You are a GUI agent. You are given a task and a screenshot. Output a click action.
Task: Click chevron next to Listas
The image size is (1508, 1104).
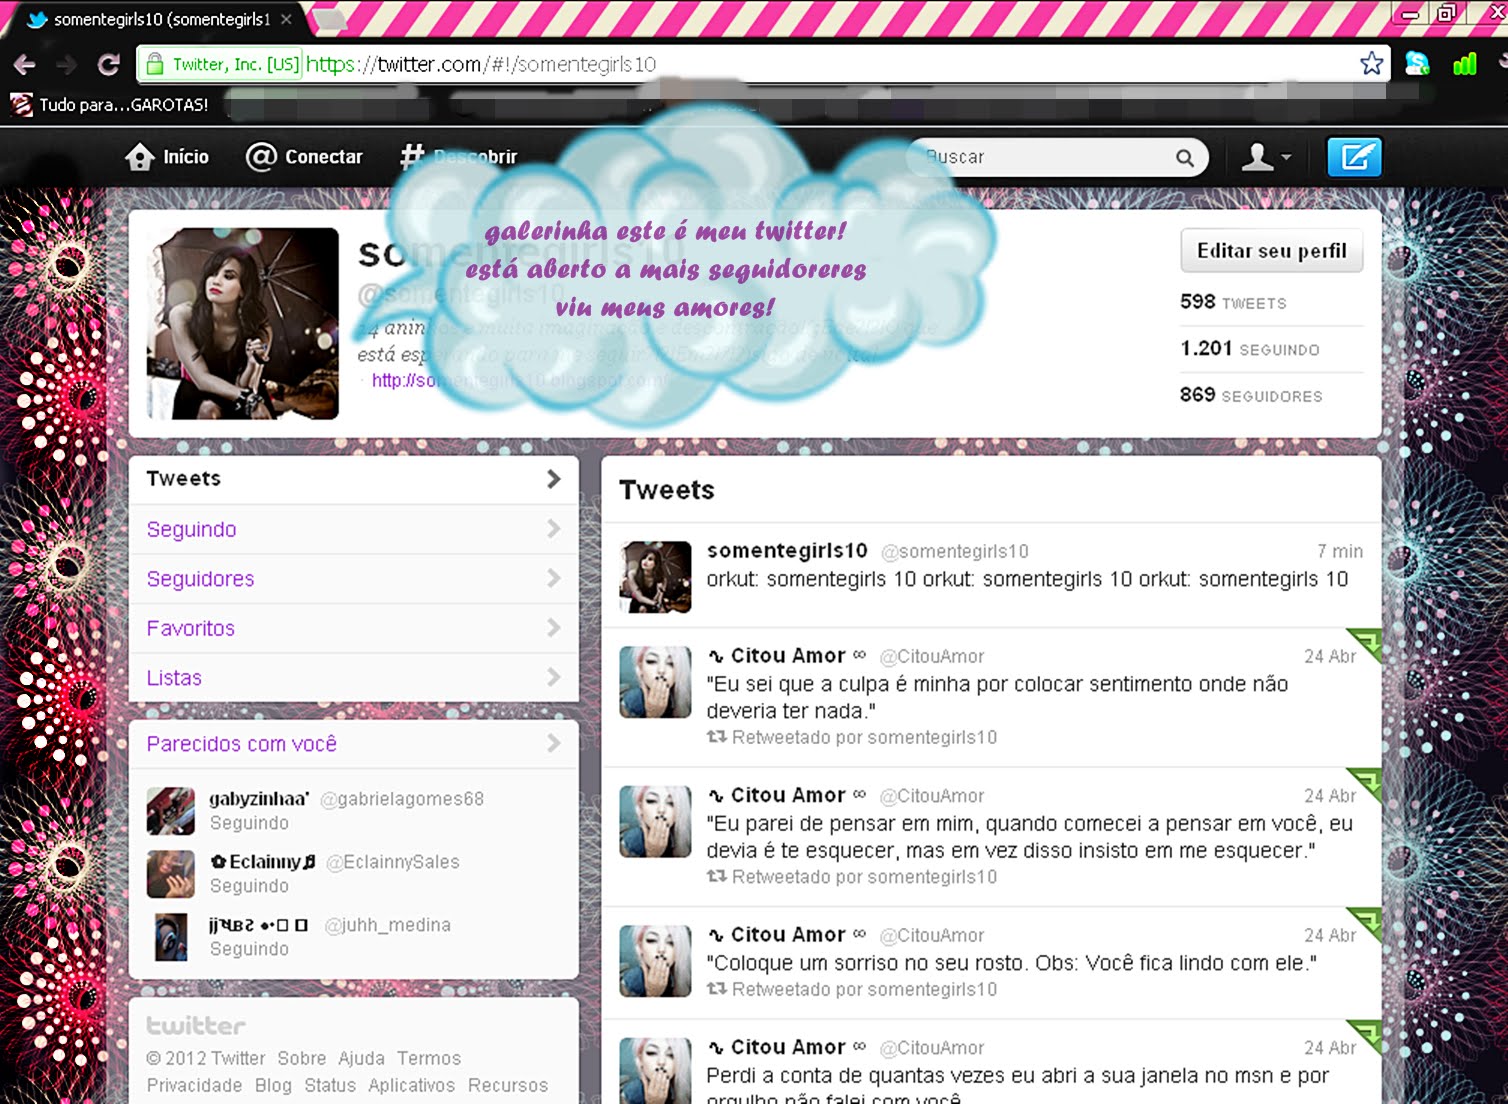tap(553, 677)
